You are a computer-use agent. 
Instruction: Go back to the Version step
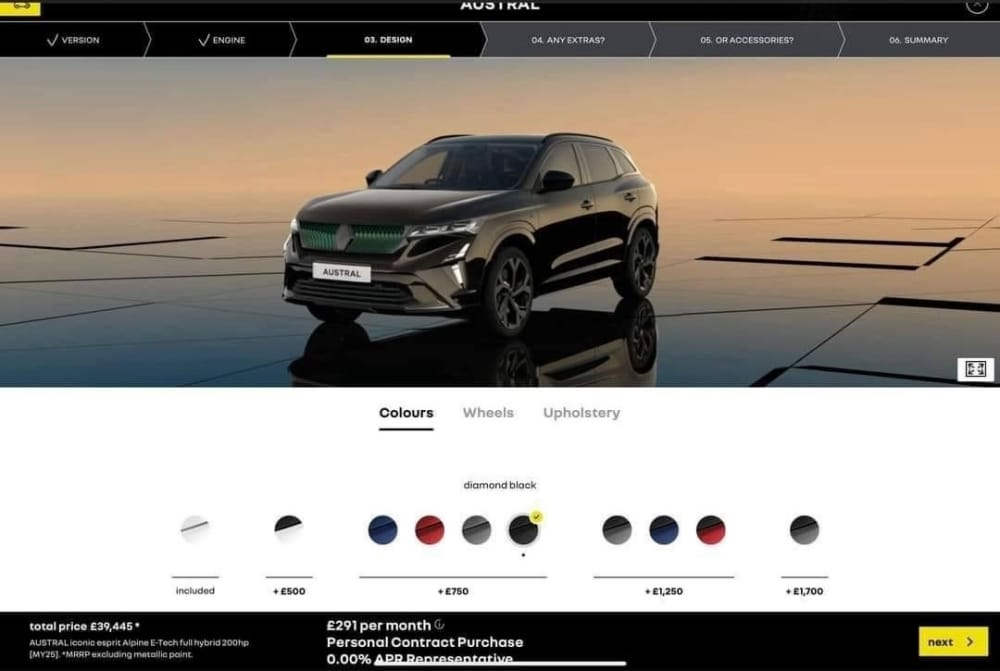pos(73,40)
